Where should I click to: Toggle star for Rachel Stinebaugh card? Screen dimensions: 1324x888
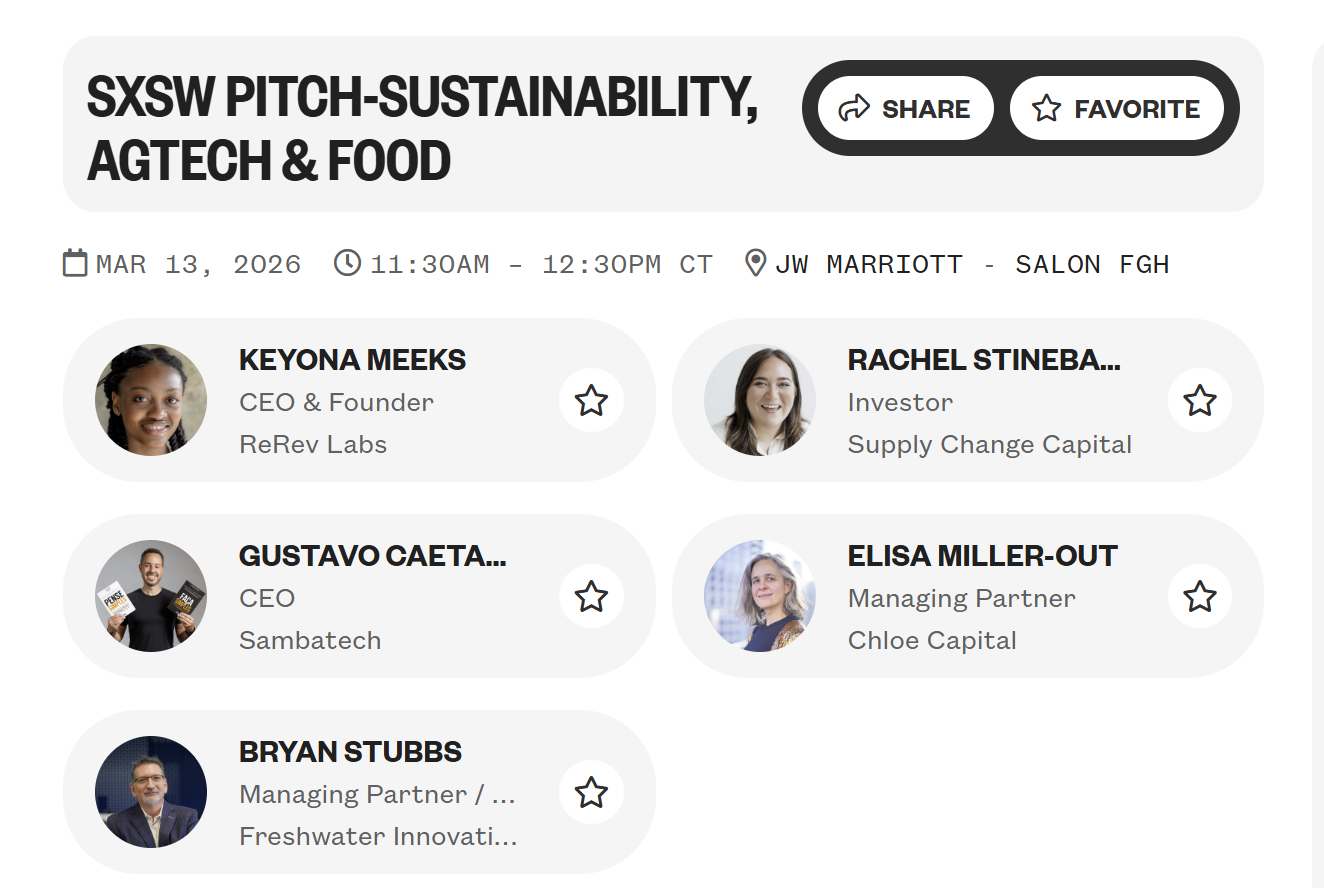[x=1199, y=401]
